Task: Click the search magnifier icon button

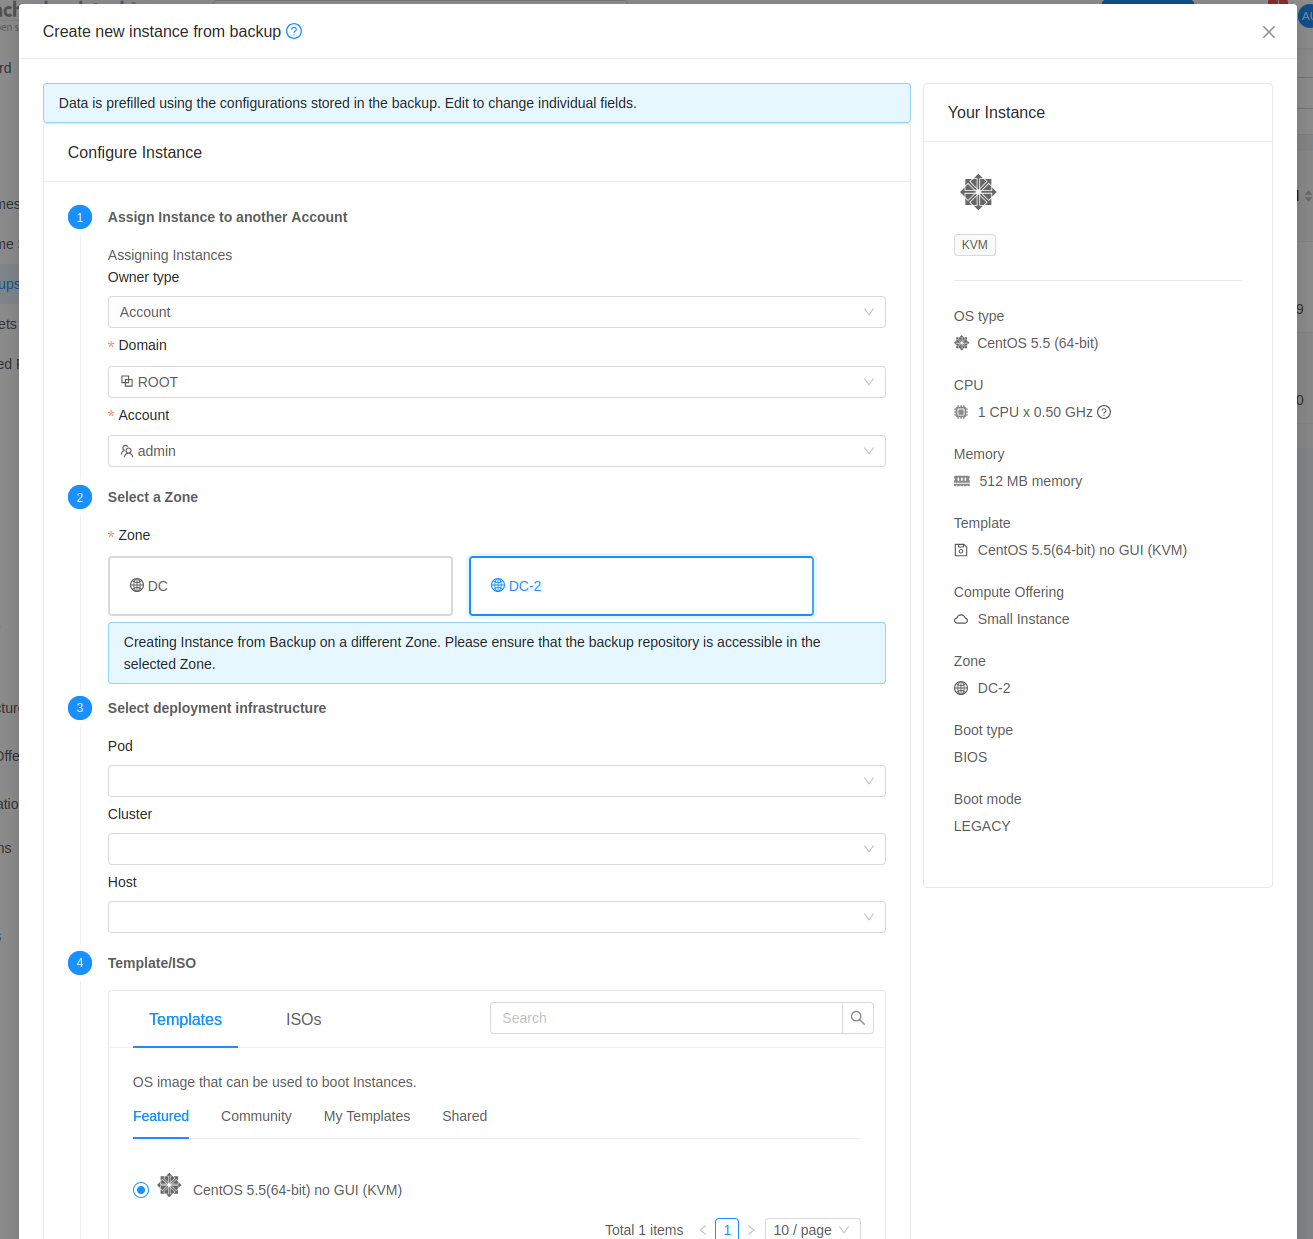Action: tap(858, 1018)
